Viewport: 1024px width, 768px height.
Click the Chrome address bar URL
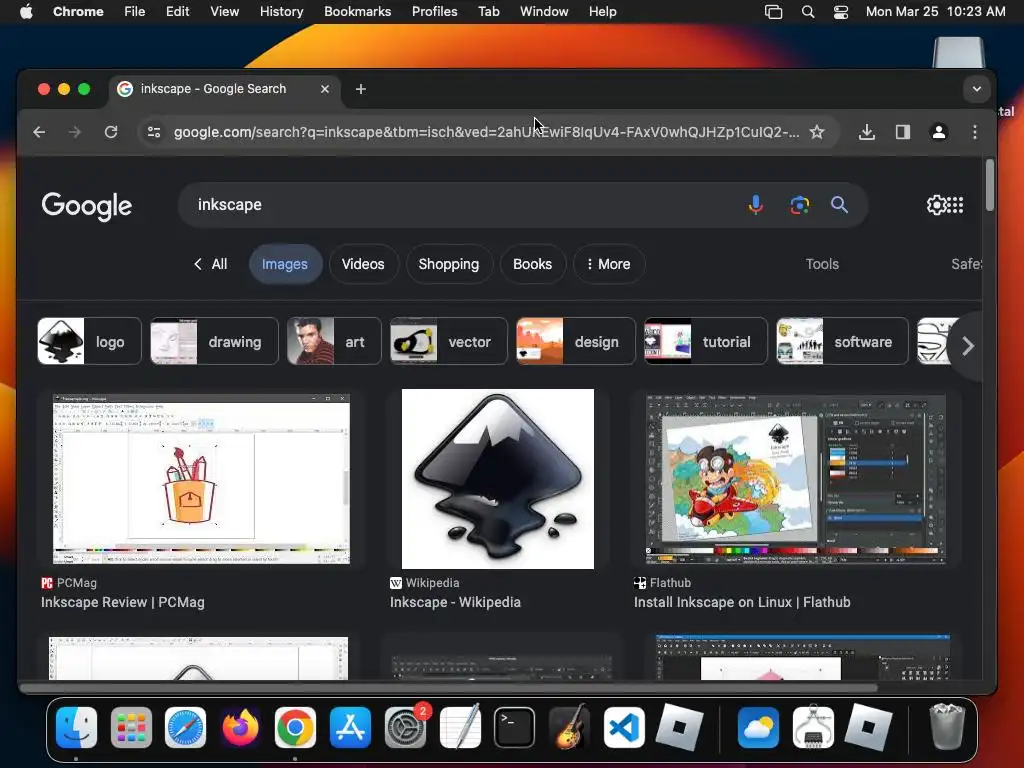[x=486, y=132]
